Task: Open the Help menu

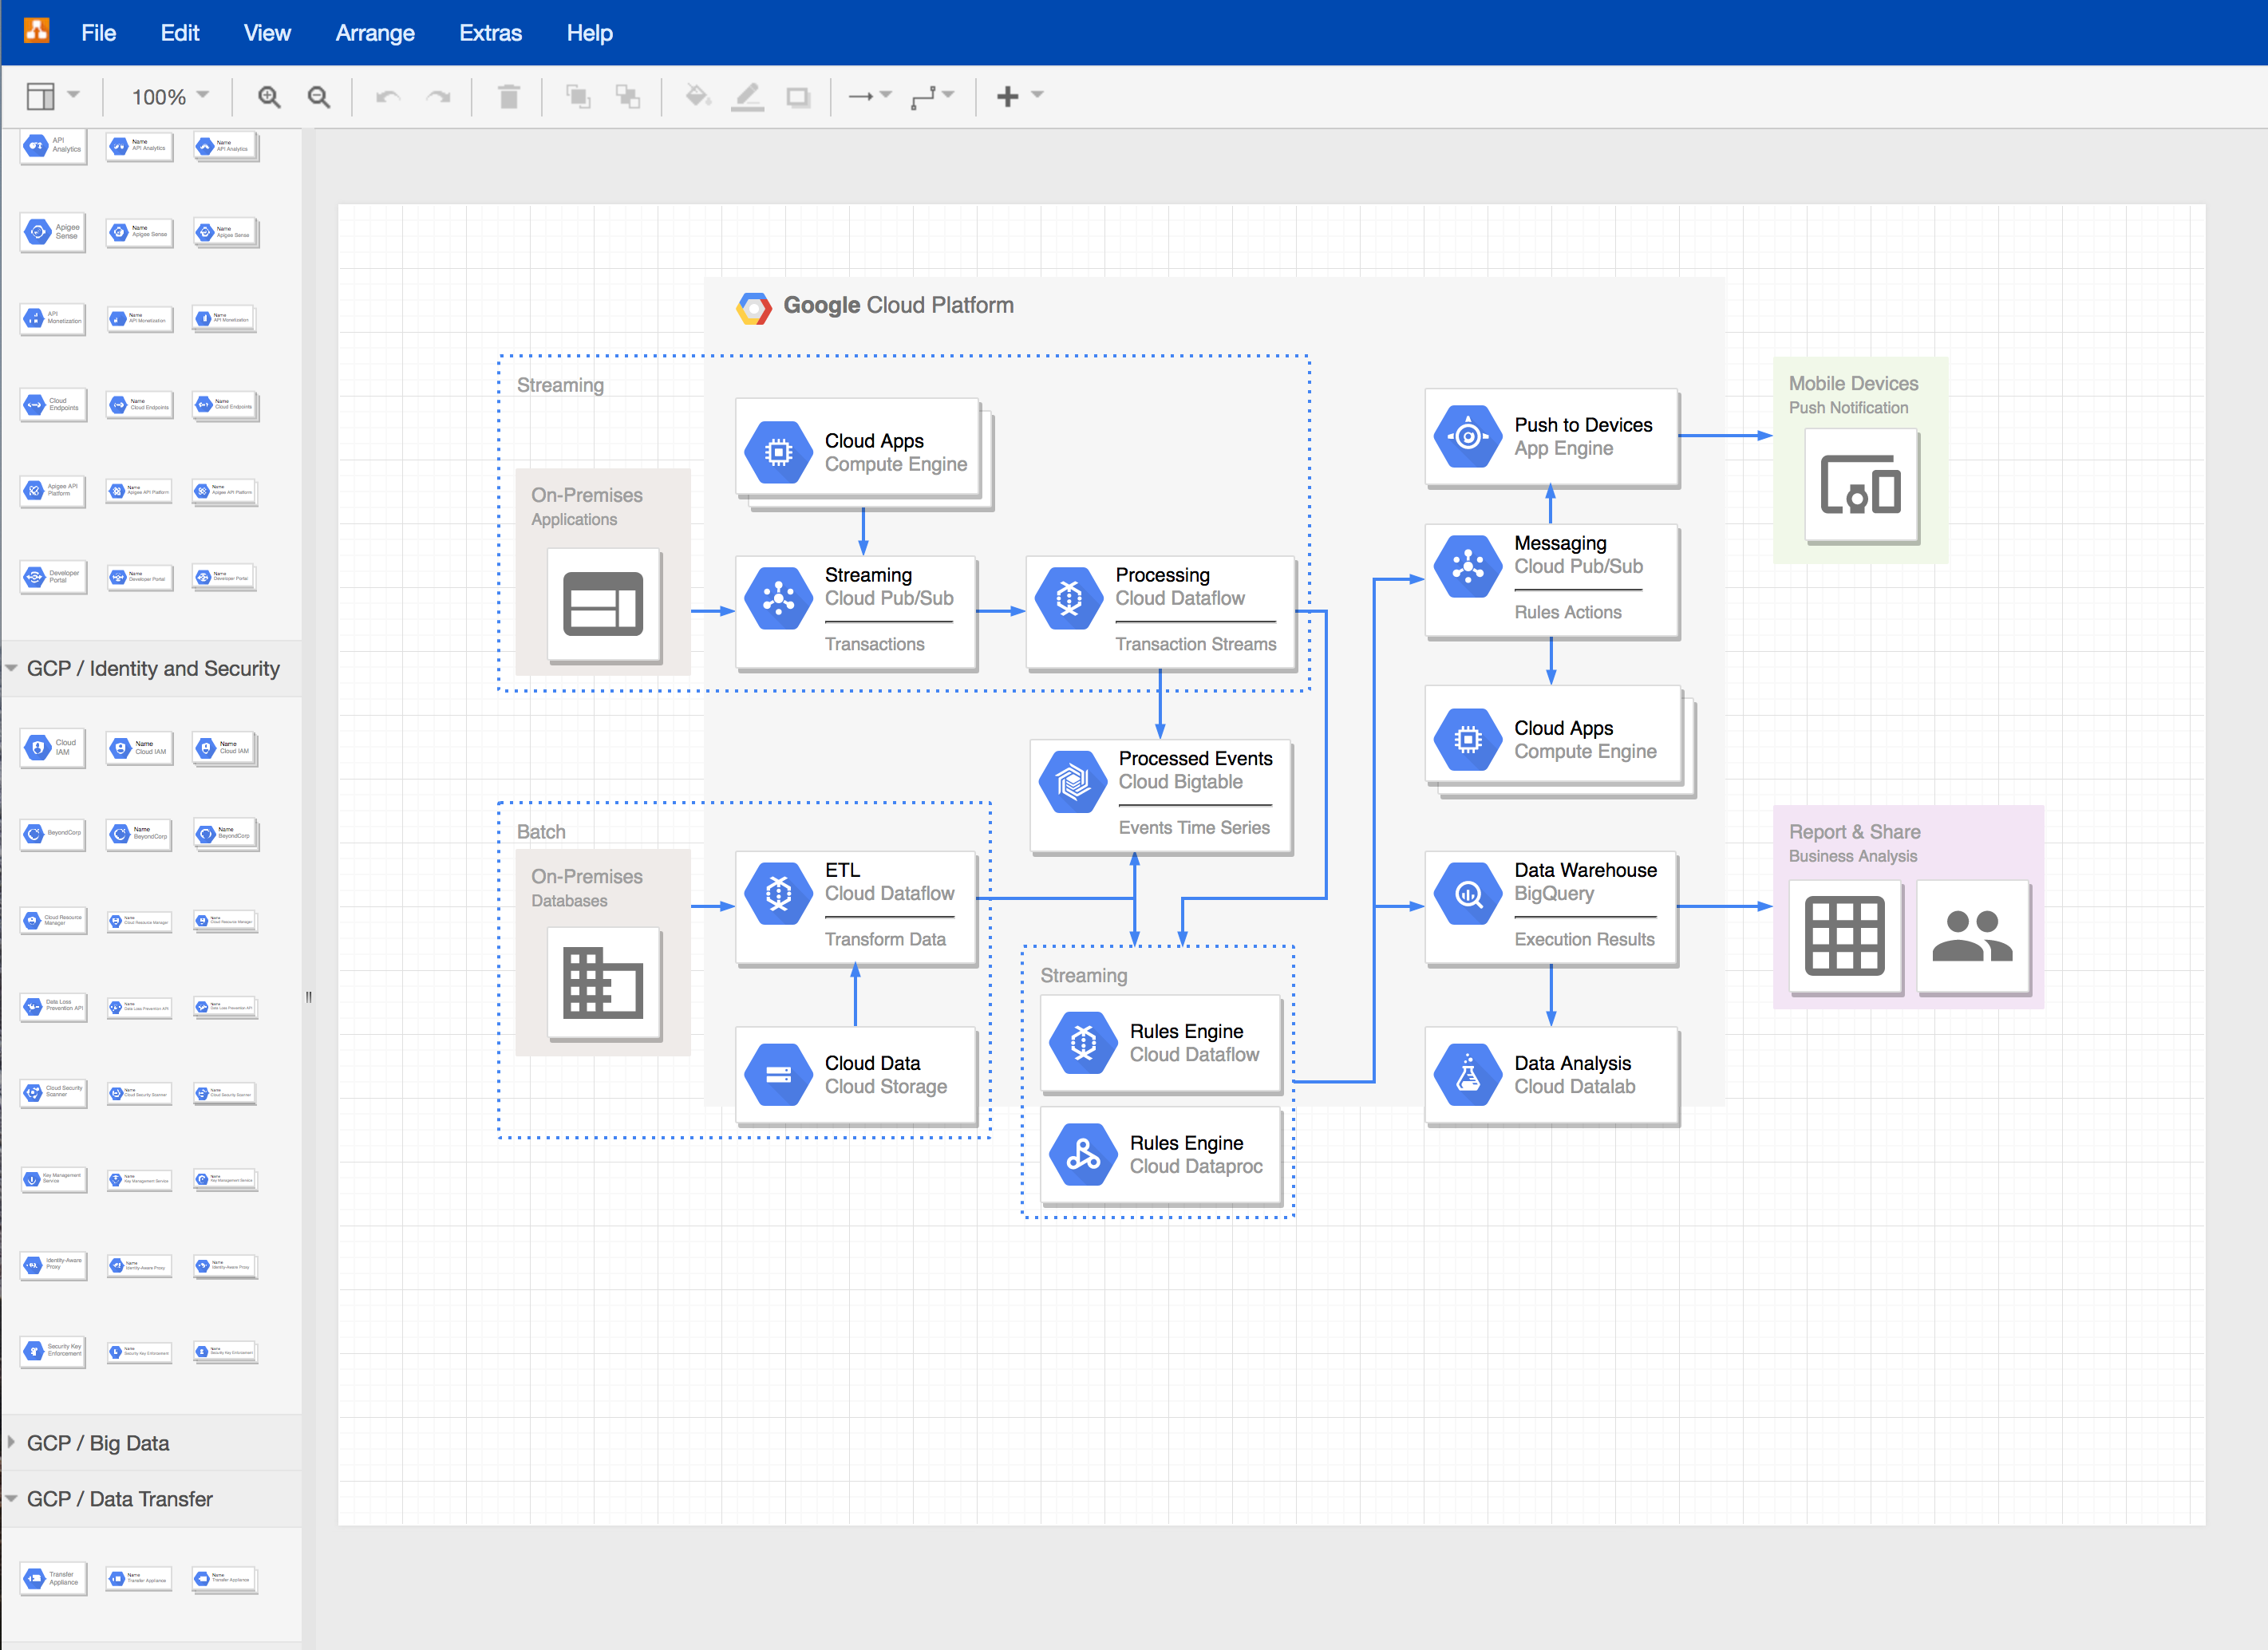Action: coord(589,33)
